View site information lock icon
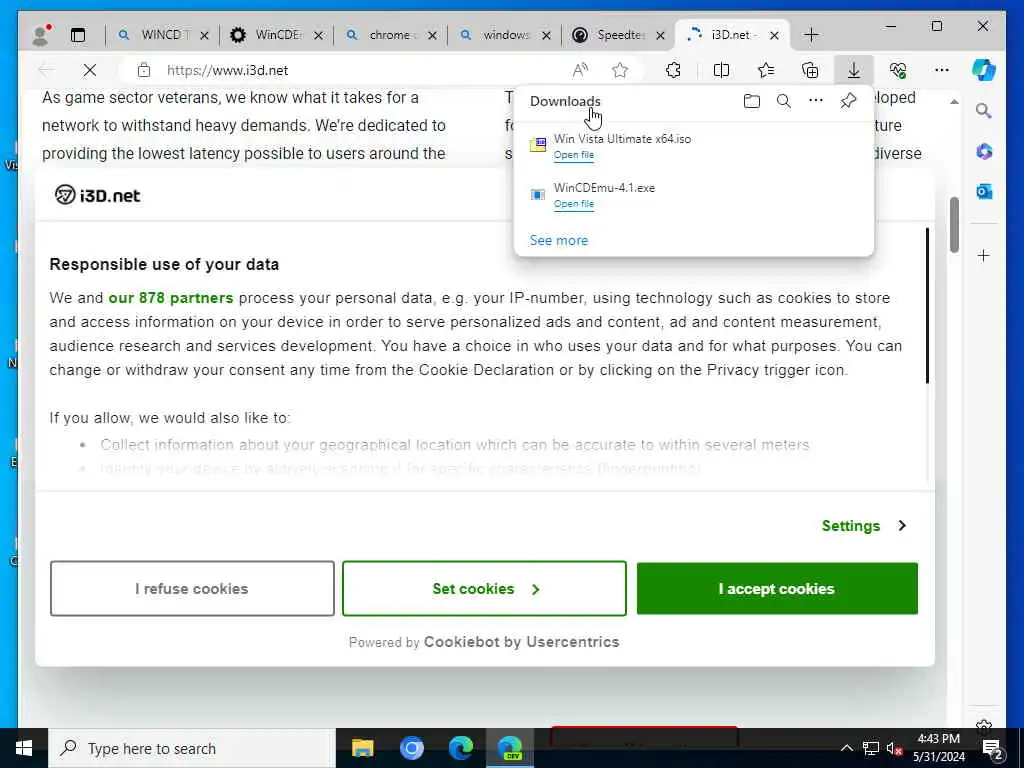 pyautogui.click(x=144, y=70)
